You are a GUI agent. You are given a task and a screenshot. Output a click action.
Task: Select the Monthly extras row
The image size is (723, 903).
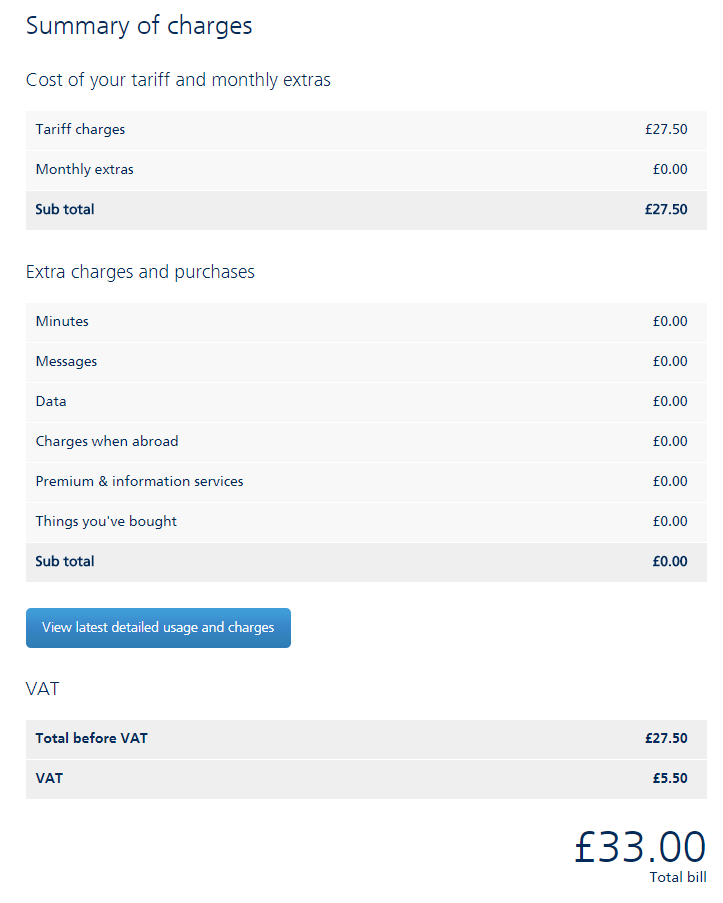point(366,170)
